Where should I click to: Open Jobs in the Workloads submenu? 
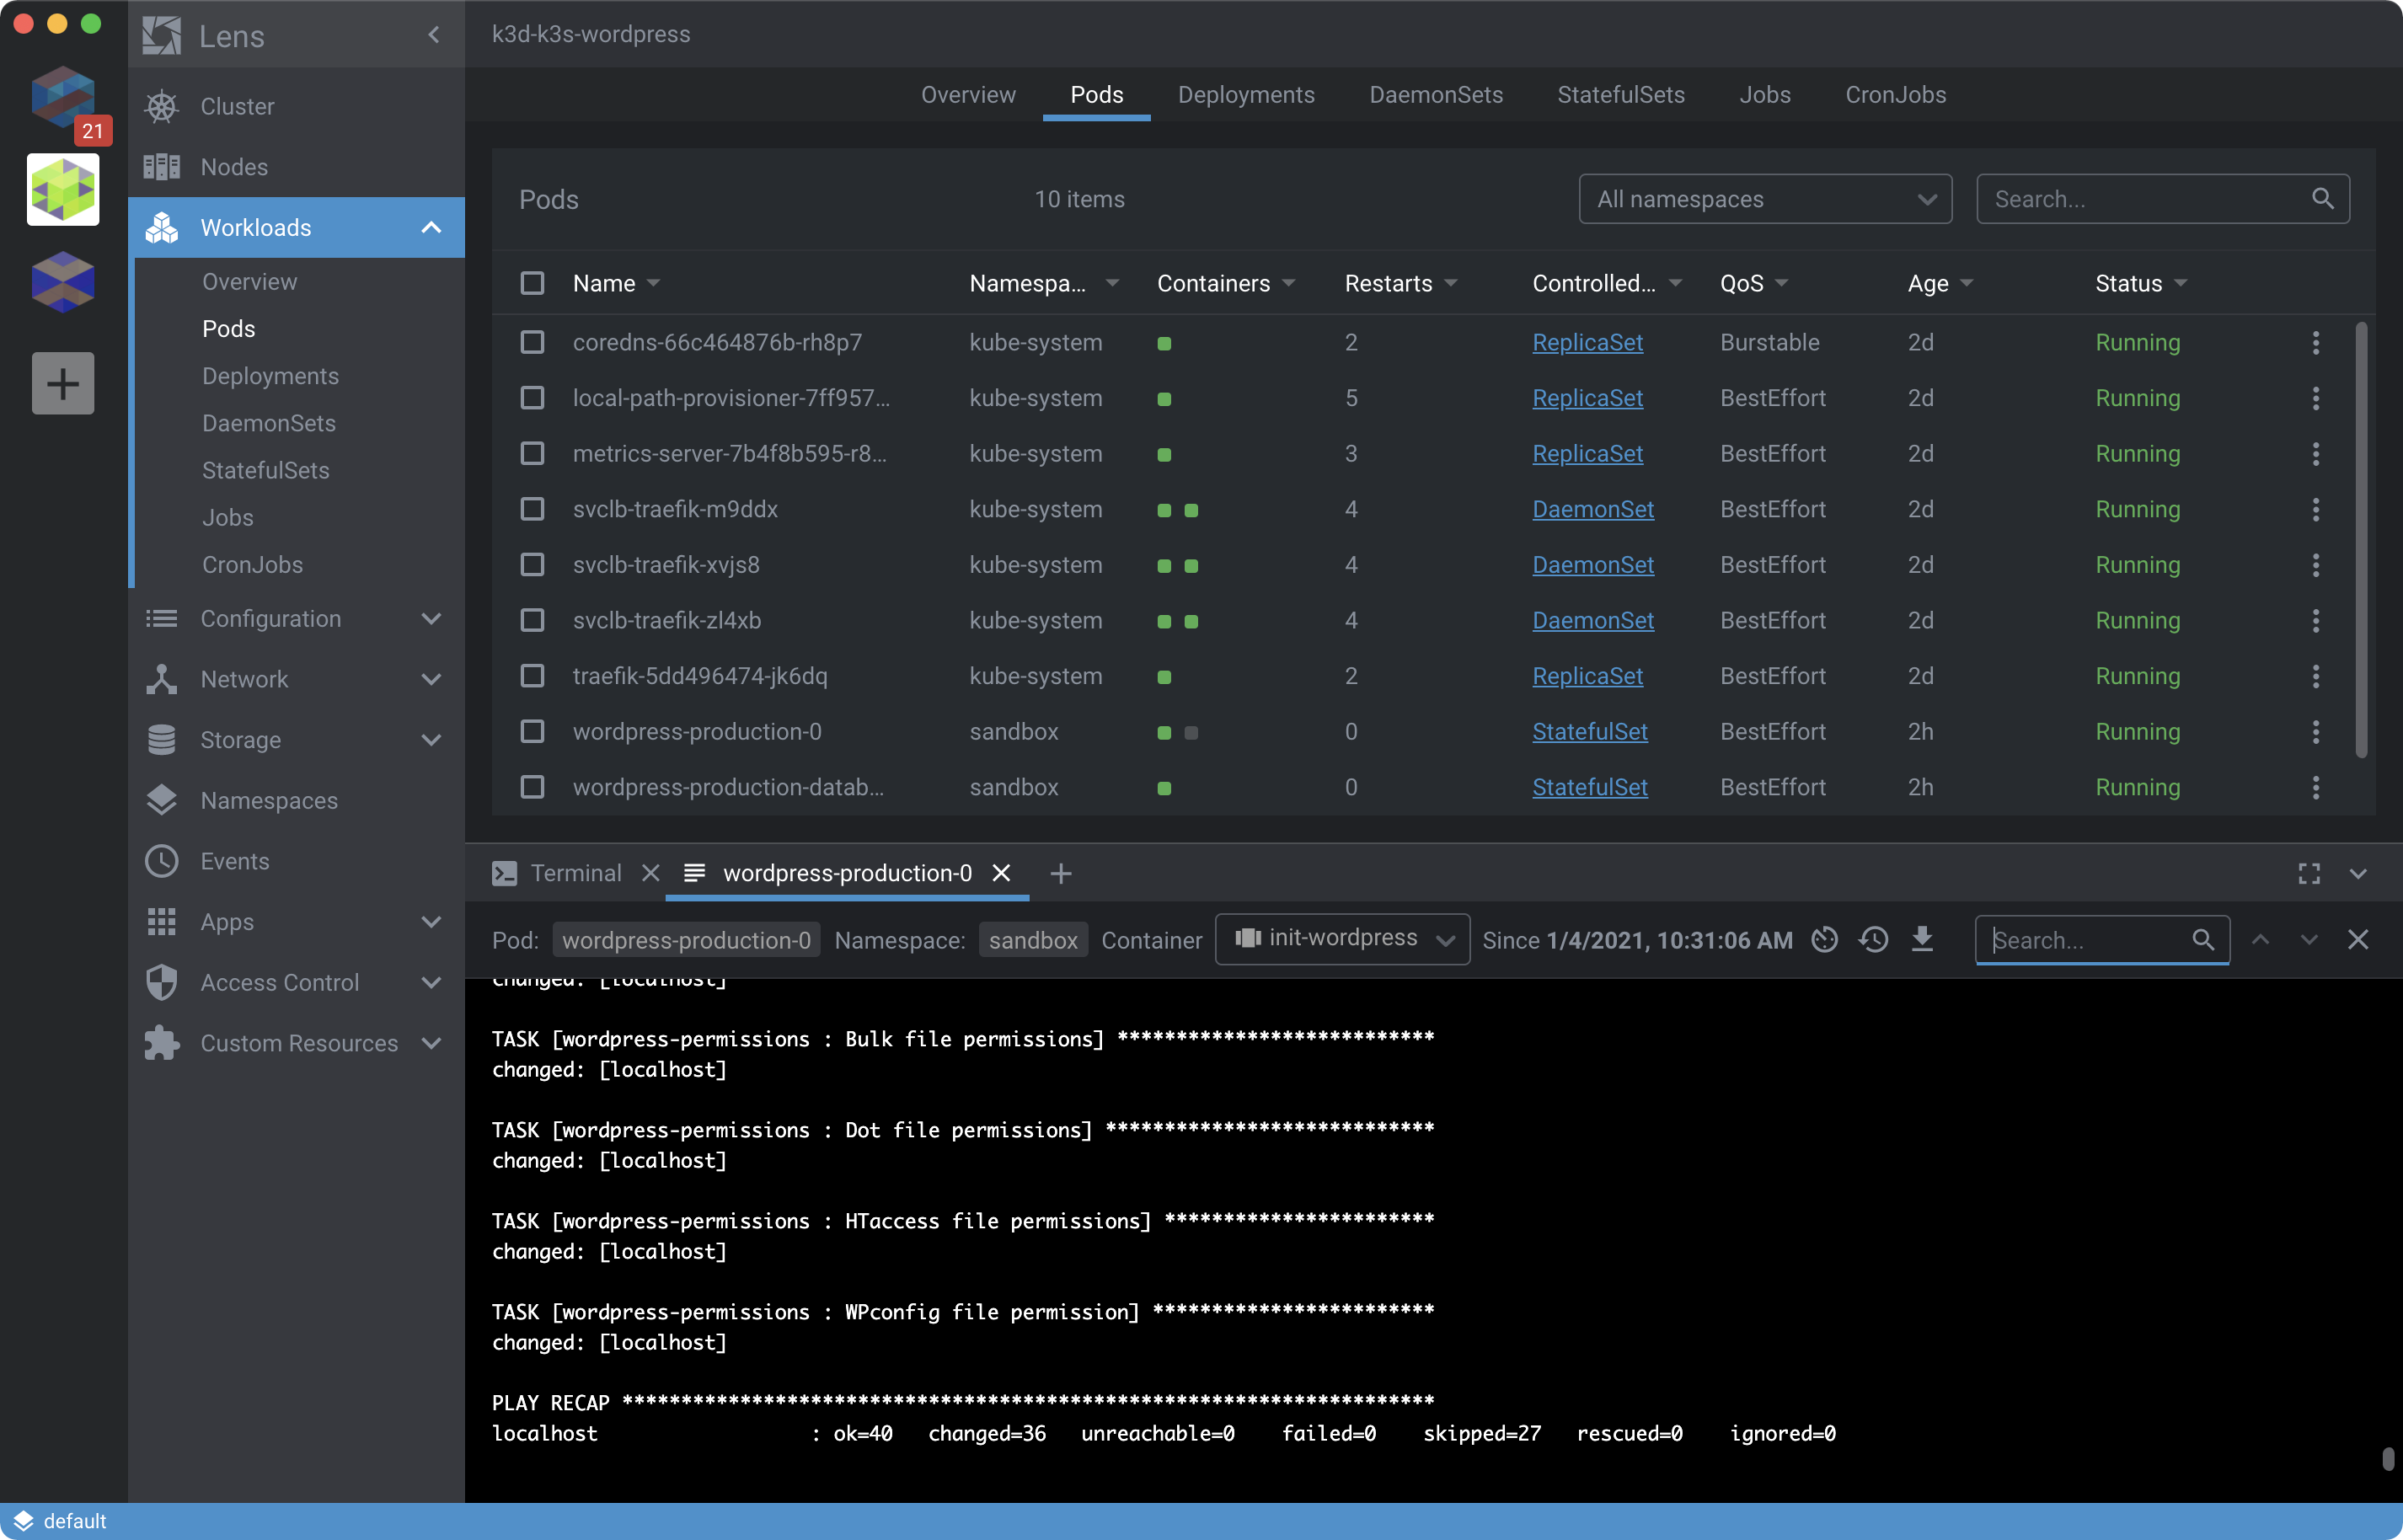tap(227, 517)
